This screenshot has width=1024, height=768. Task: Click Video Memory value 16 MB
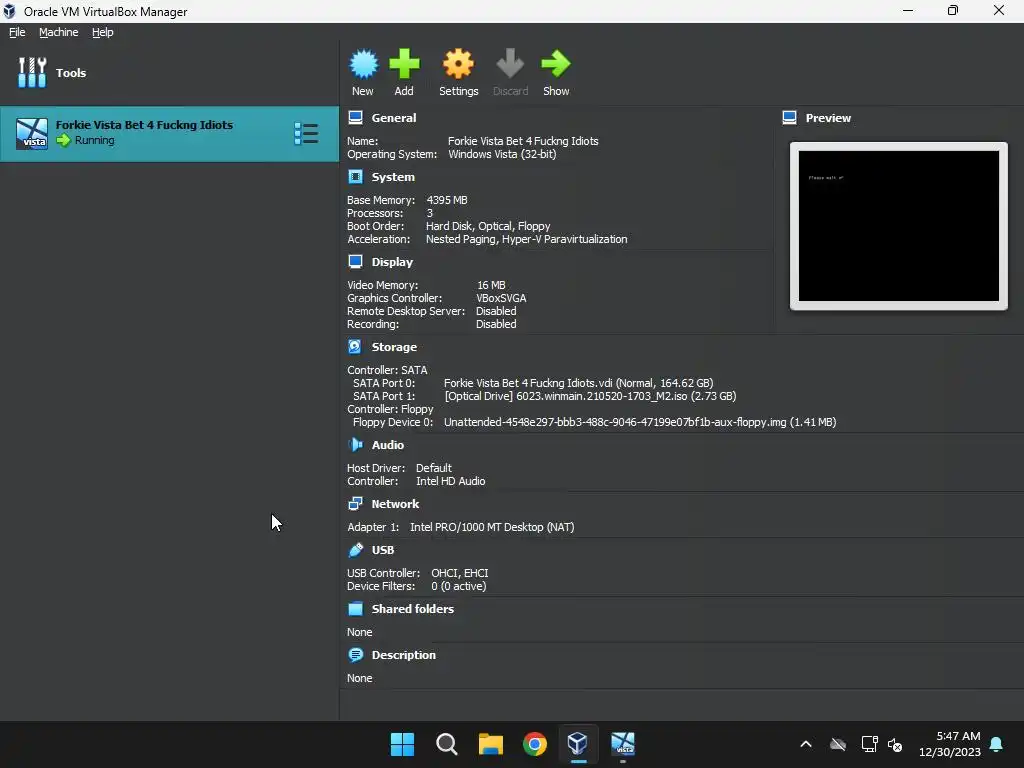(491, 285)
